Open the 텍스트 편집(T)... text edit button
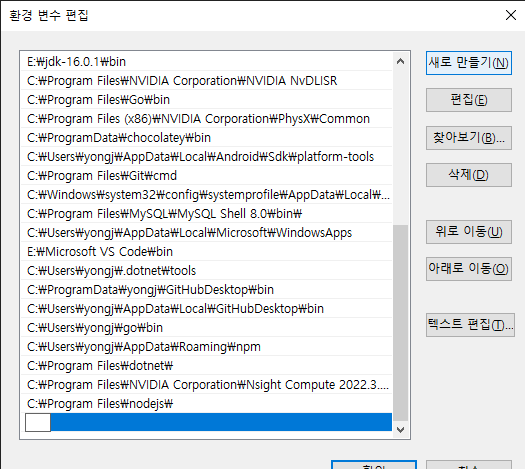This screenshot has width=525, height=469. click(470, 325)
